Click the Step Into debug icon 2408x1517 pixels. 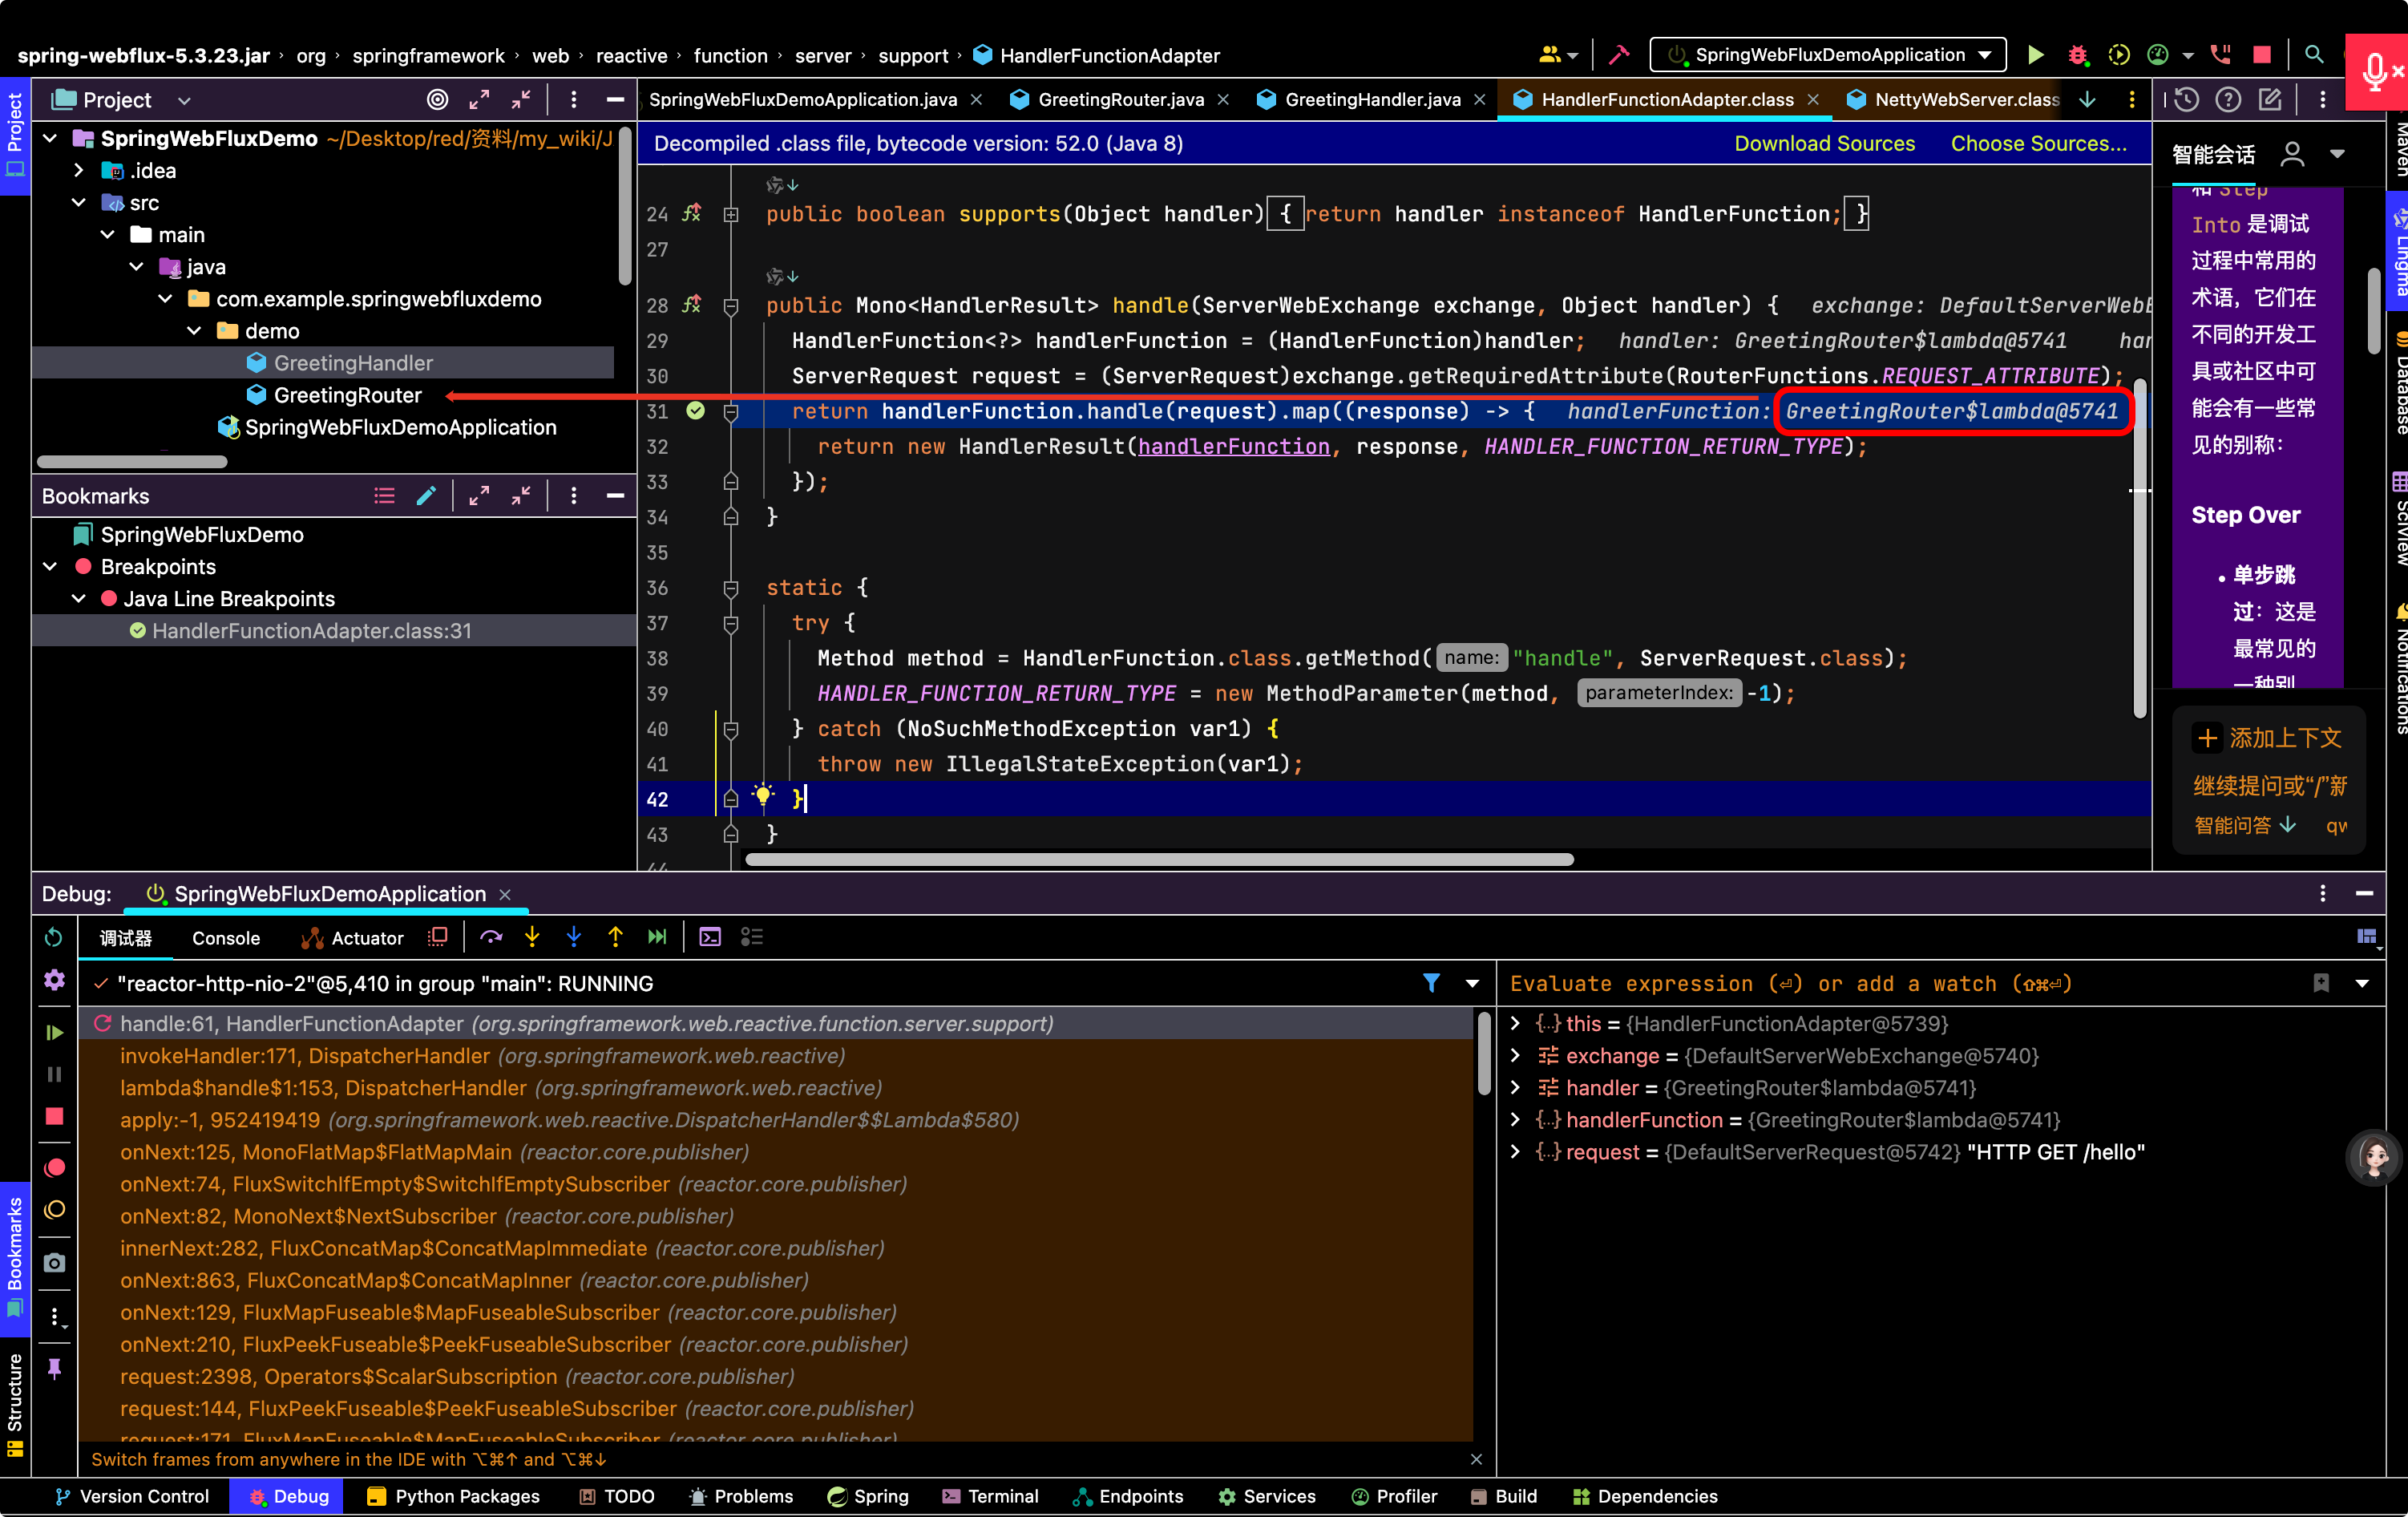pos(532,937)
